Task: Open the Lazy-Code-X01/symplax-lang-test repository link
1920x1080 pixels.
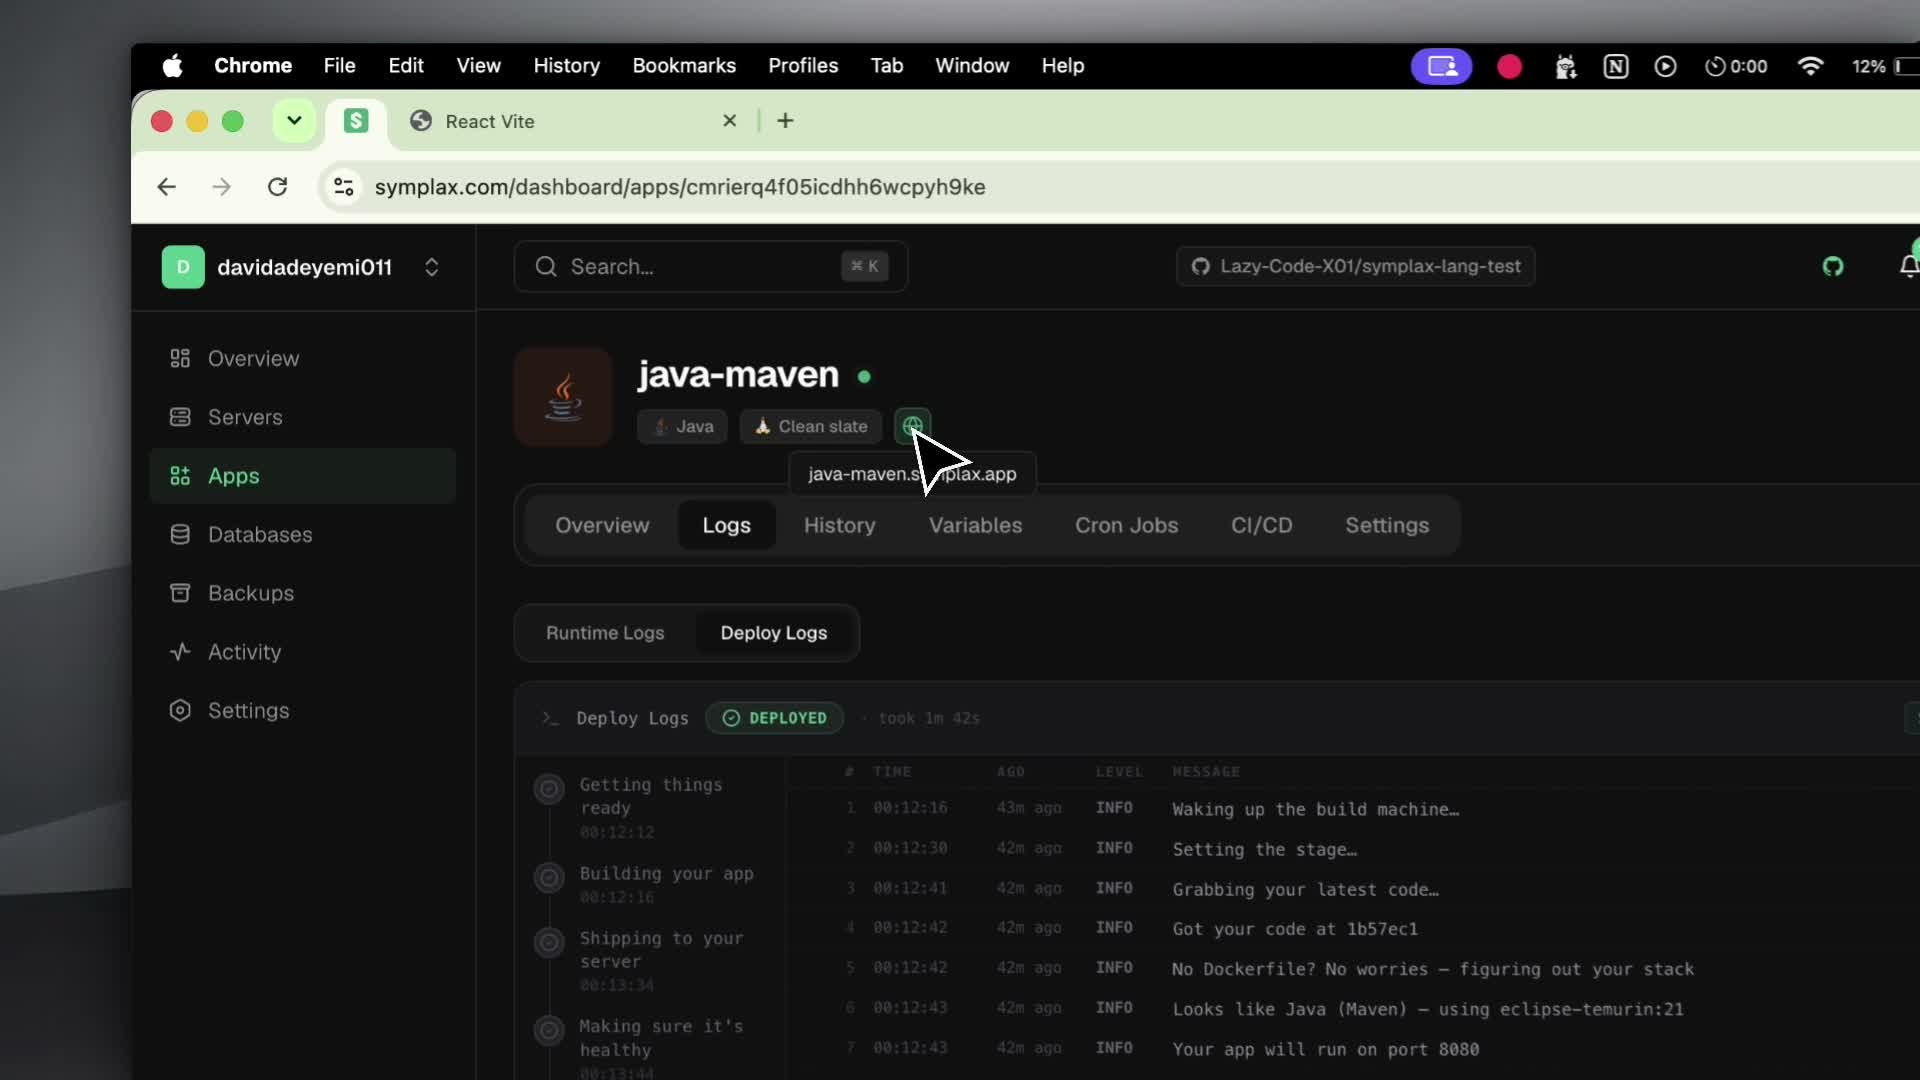Action: 1356,266
